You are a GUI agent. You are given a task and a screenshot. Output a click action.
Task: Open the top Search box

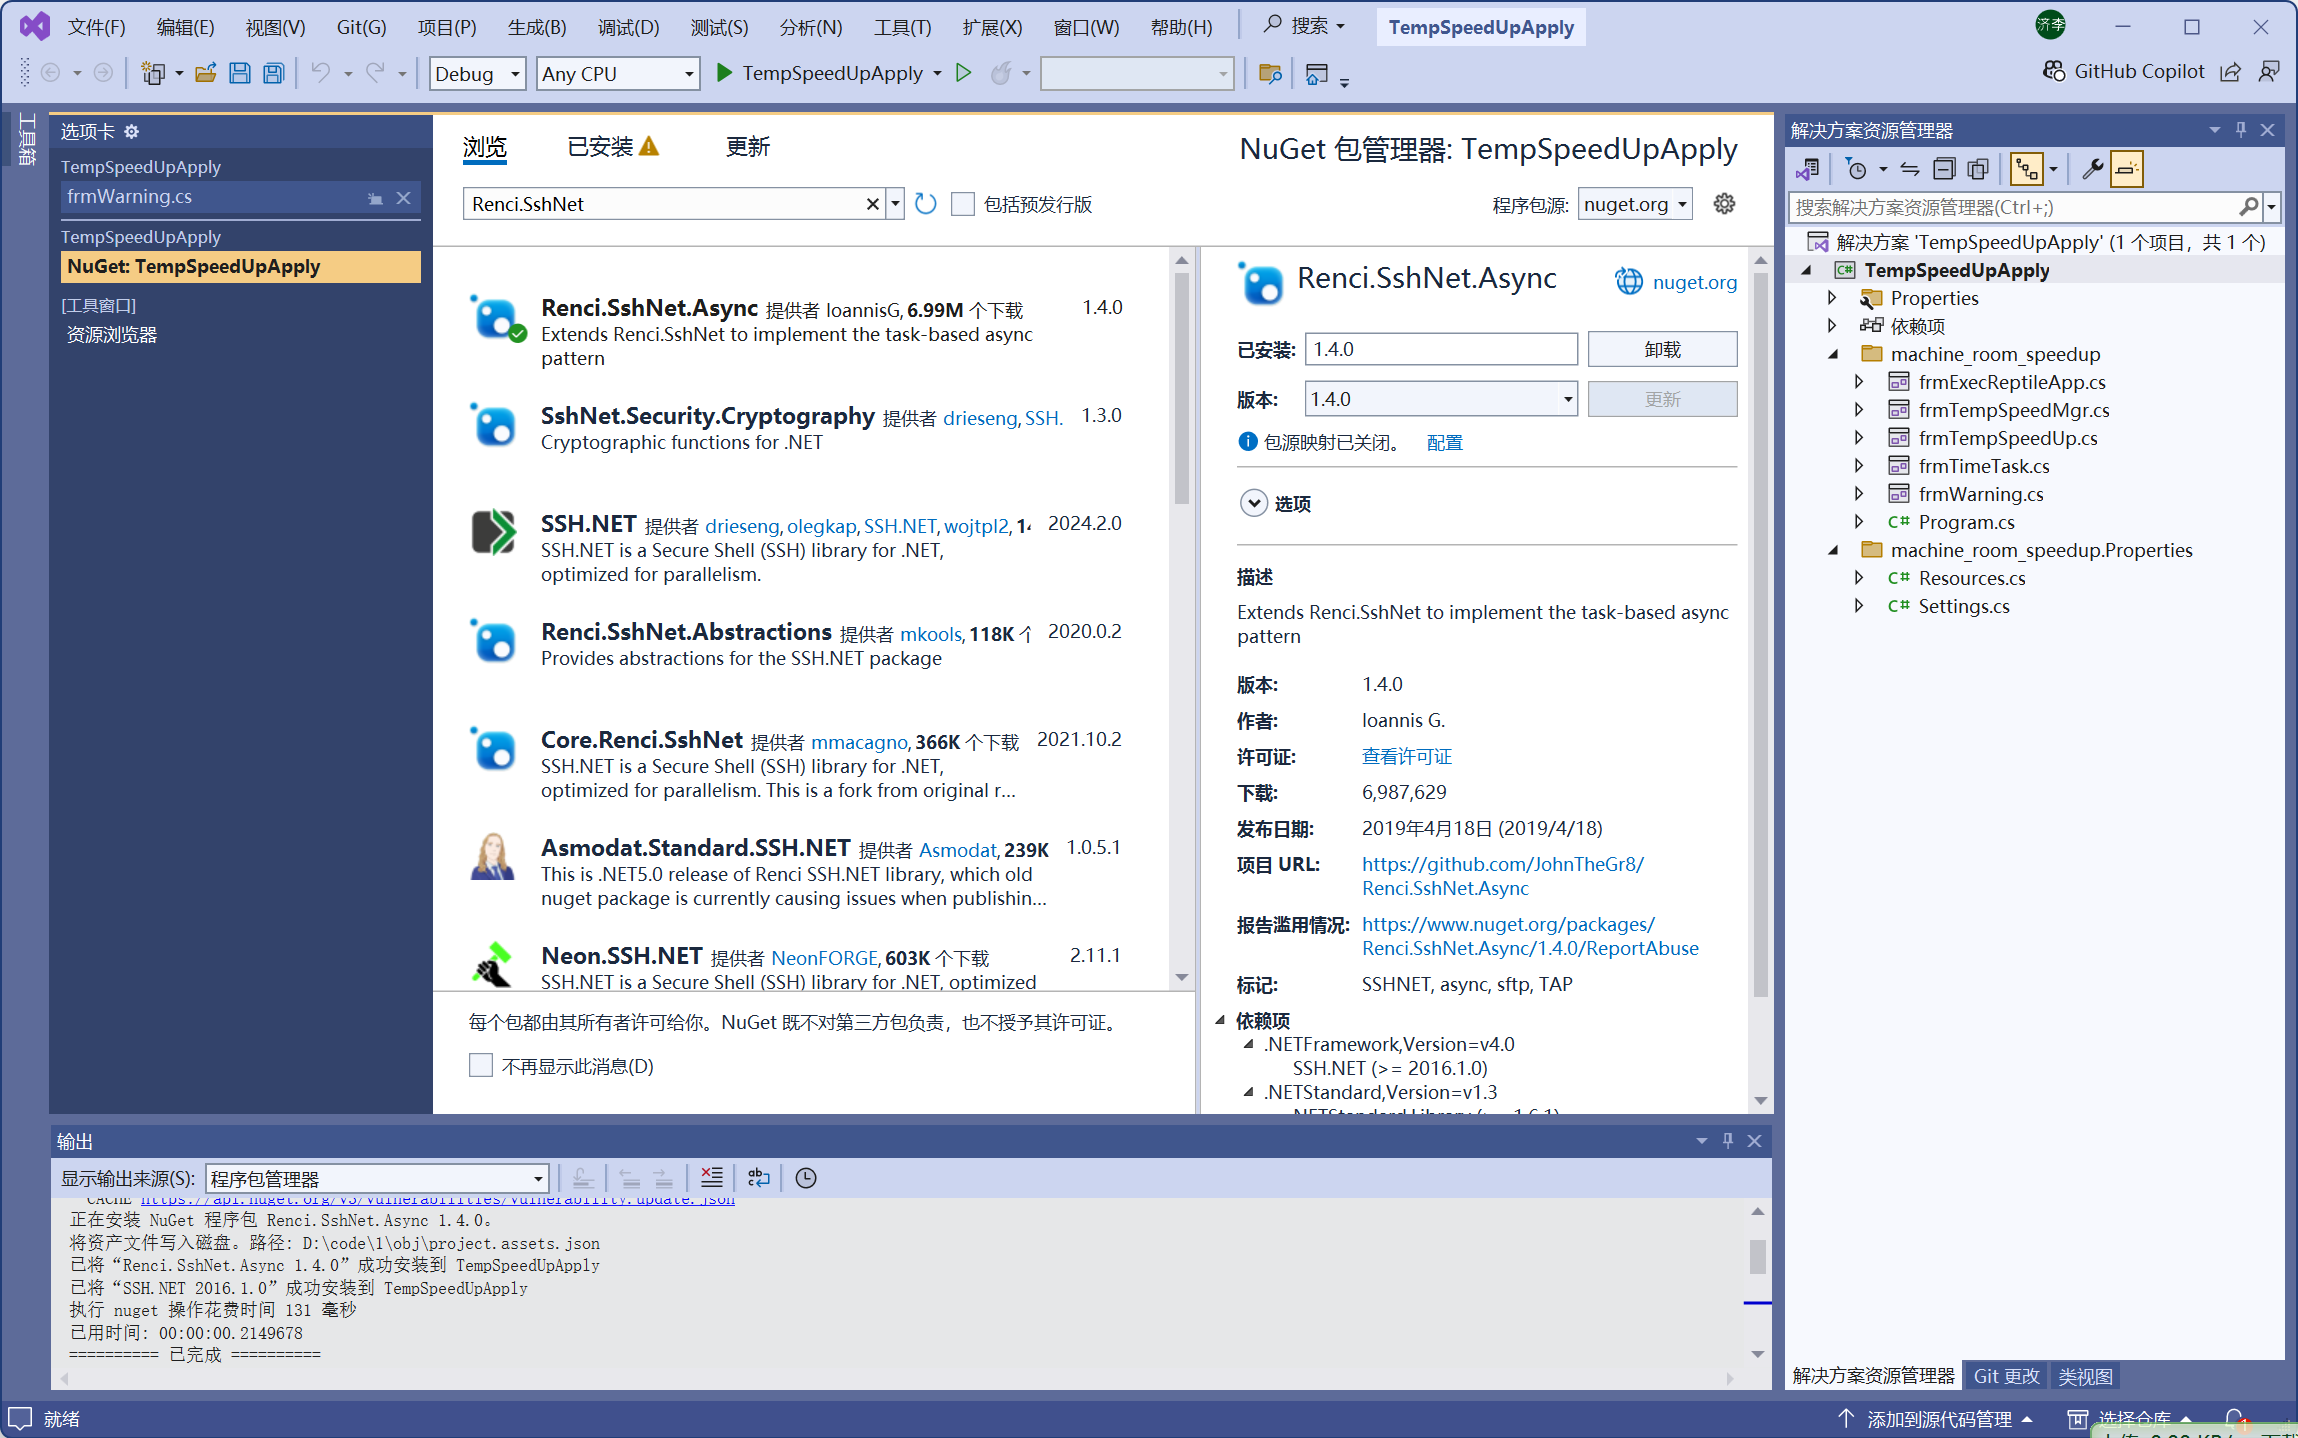pyautogui.click(x=1304, y=26)
